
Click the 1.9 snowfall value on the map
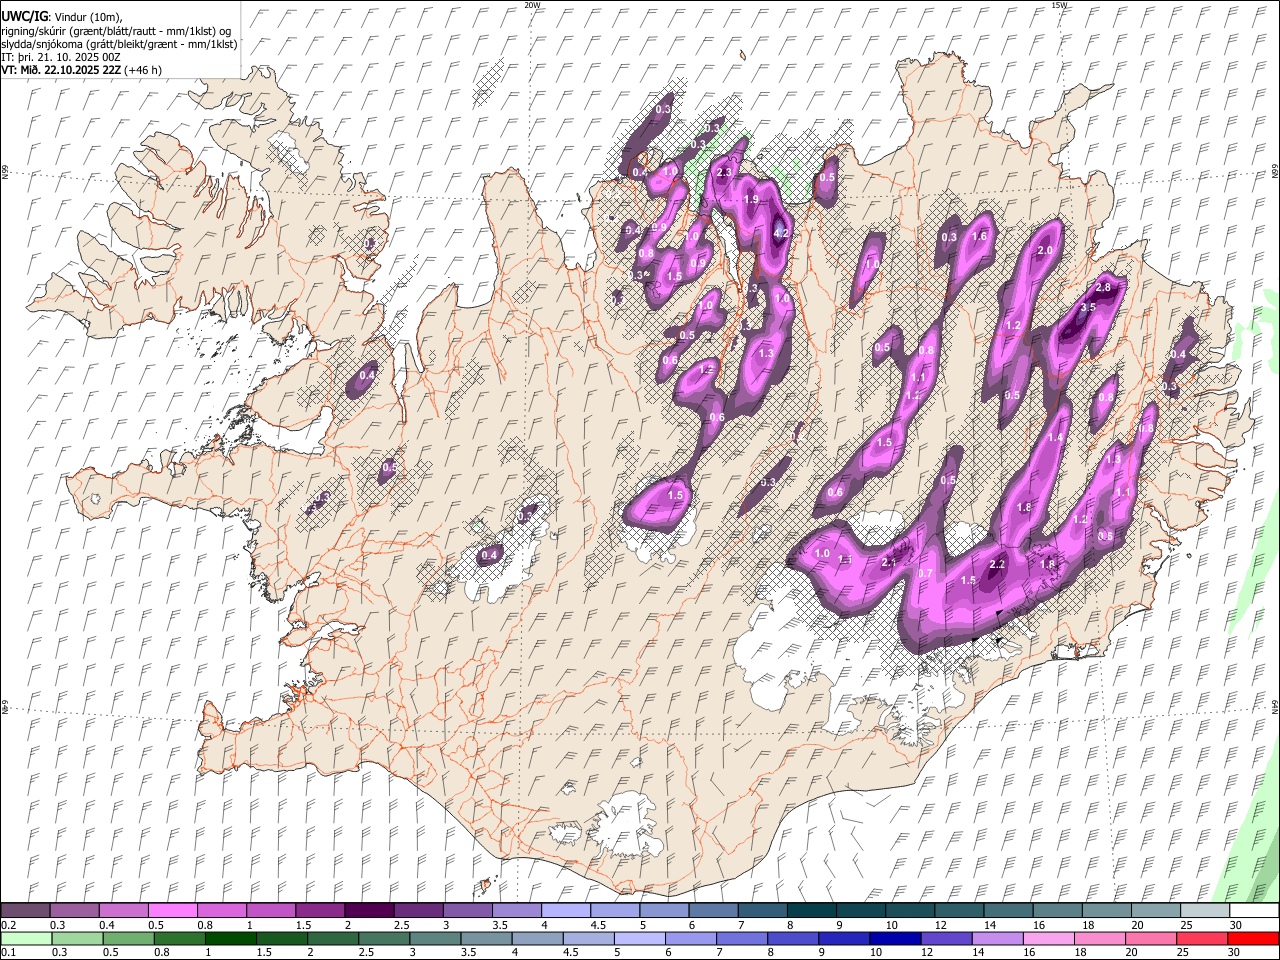point(752,200)
